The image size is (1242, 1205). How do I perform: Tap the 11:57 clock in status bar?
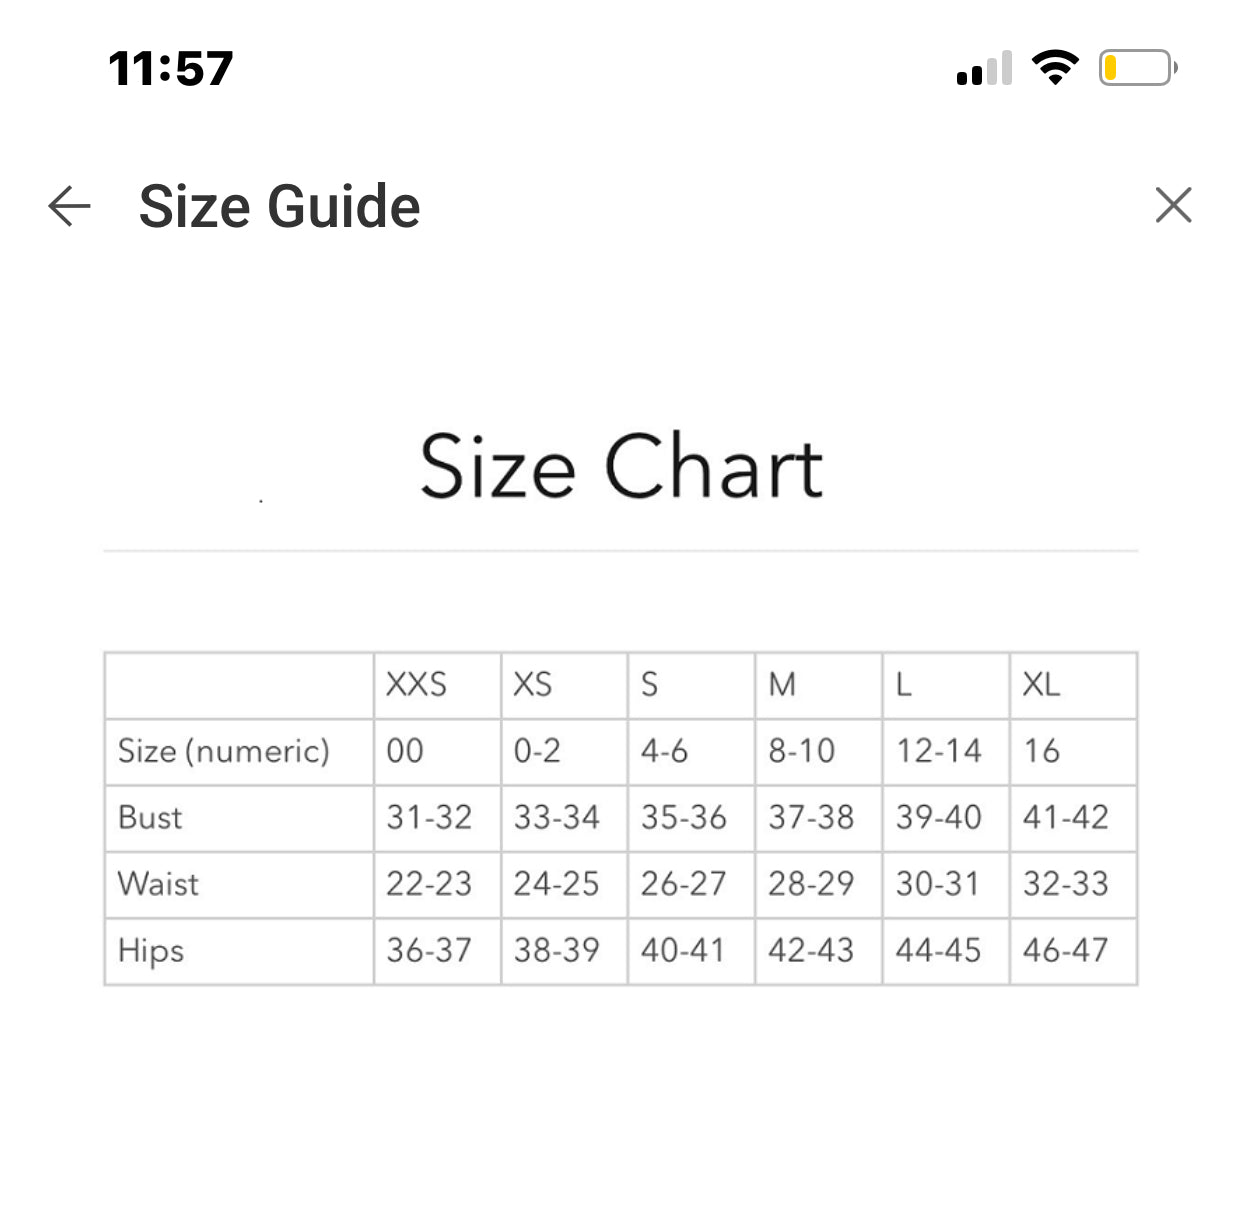pyautogui.click(x=170, y=69)
